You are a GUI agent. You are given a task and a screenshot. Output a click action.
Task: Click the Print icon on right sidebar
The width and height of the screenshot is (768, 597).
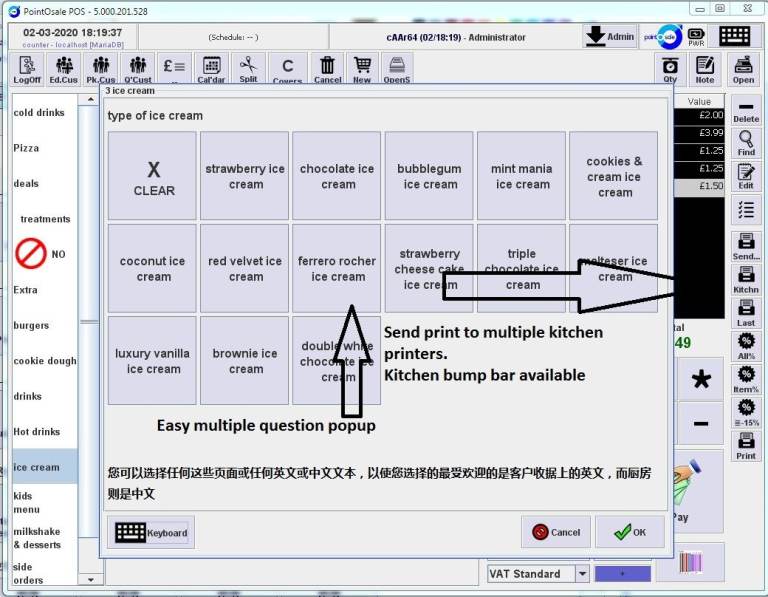[x=746, y=445]
